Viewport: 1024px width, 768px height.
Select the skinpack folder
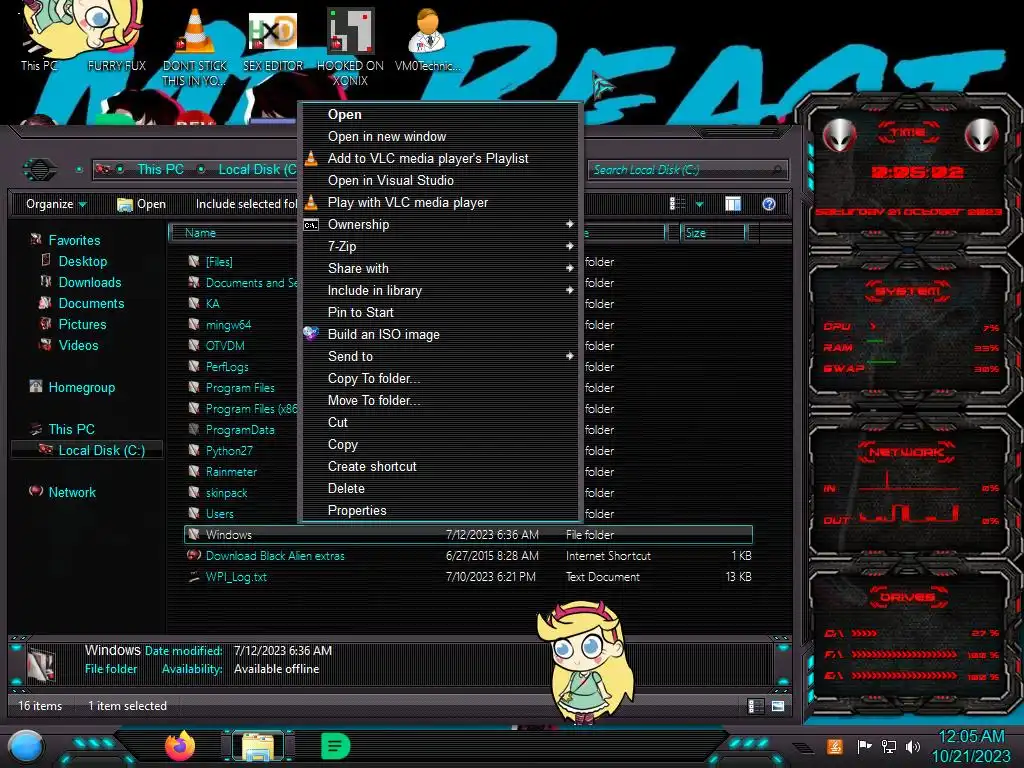226,492
